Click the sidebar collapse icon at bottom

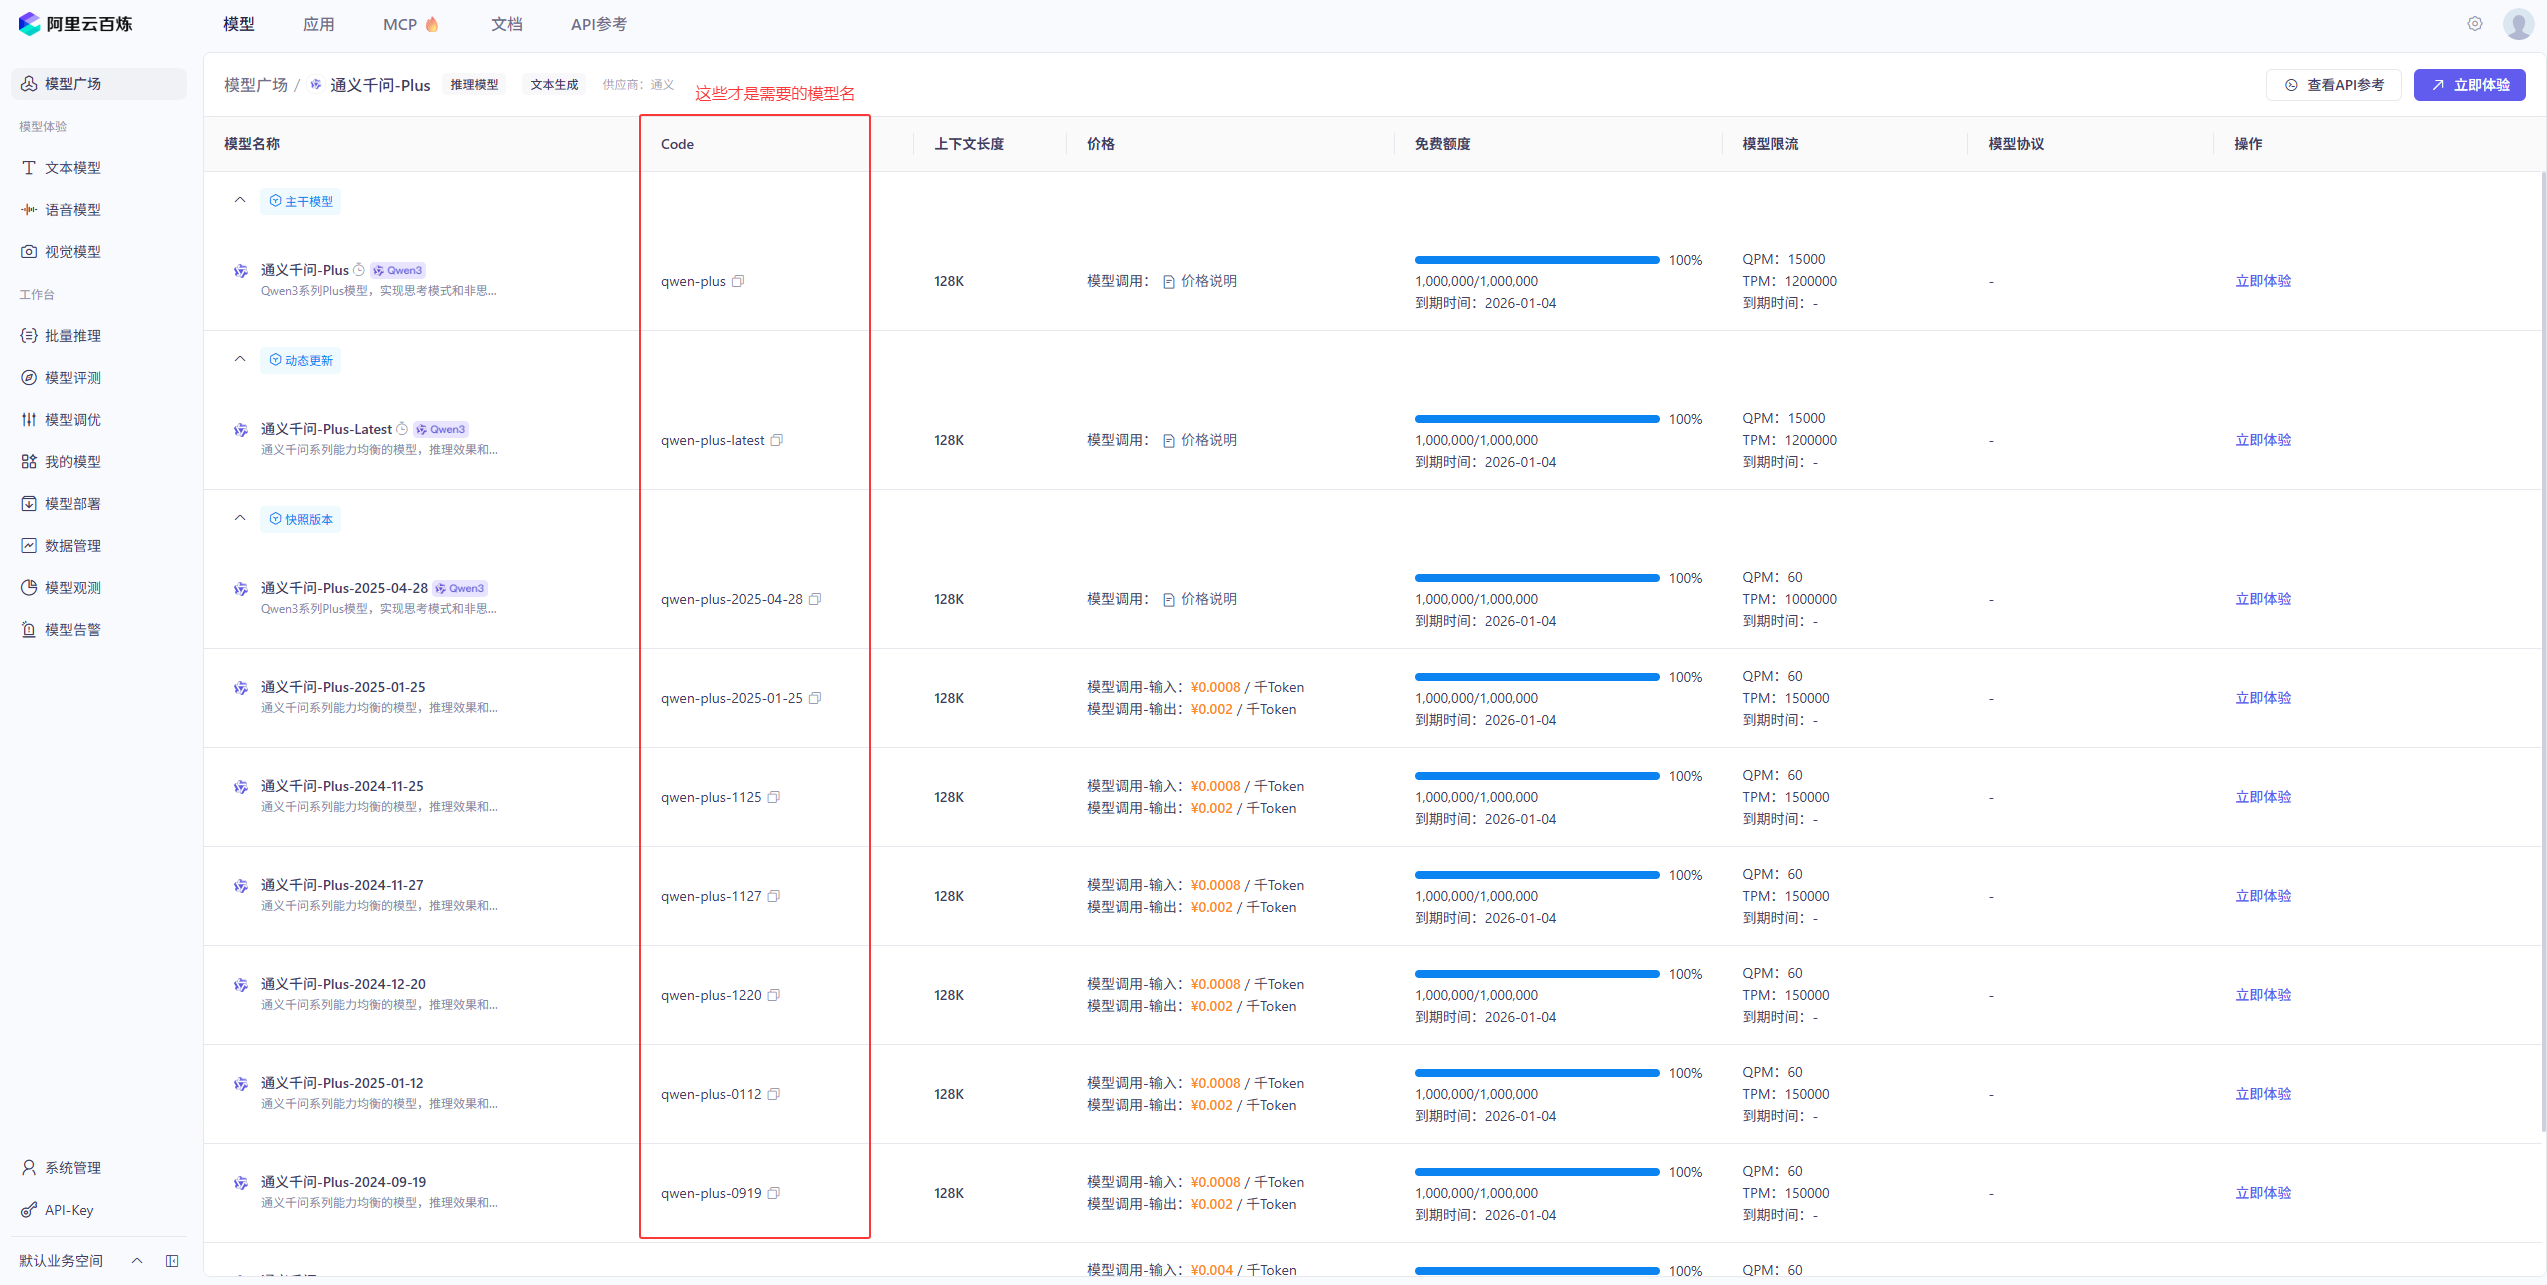tap(172, 1261)
